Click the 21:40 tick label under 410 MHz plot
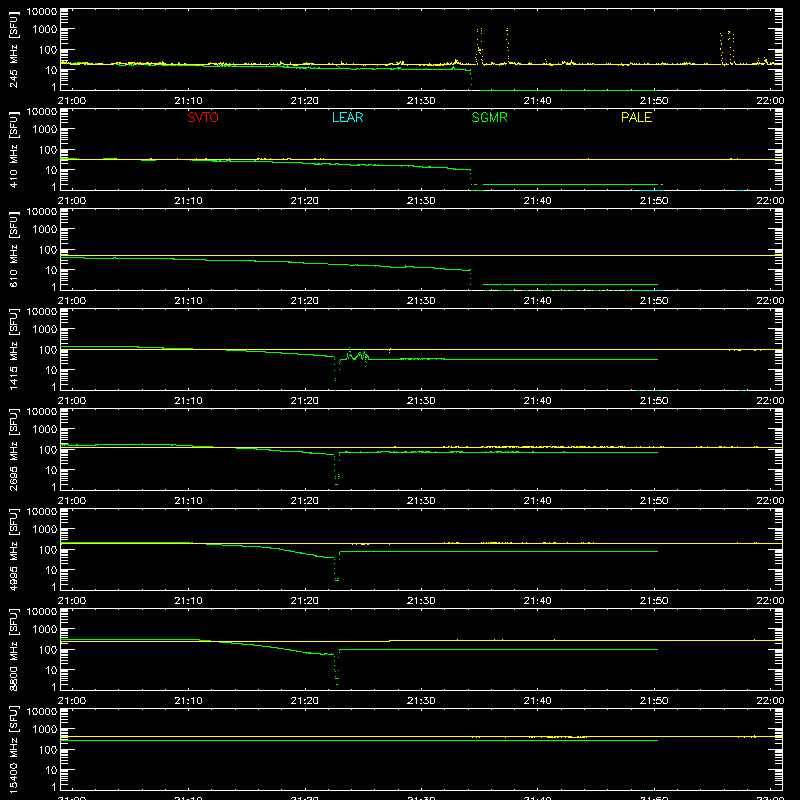This screenshot has width=800, height=800. pos(537,201)
